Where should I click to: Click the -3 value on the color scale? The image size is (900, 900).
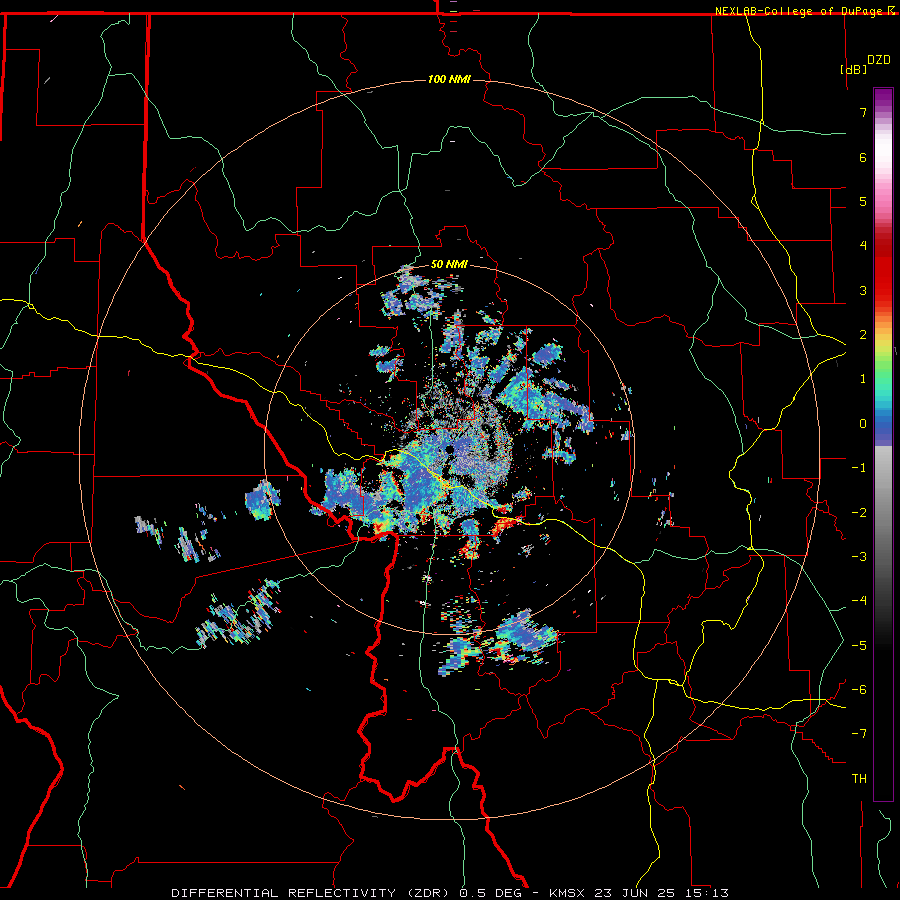click(859, 557)
